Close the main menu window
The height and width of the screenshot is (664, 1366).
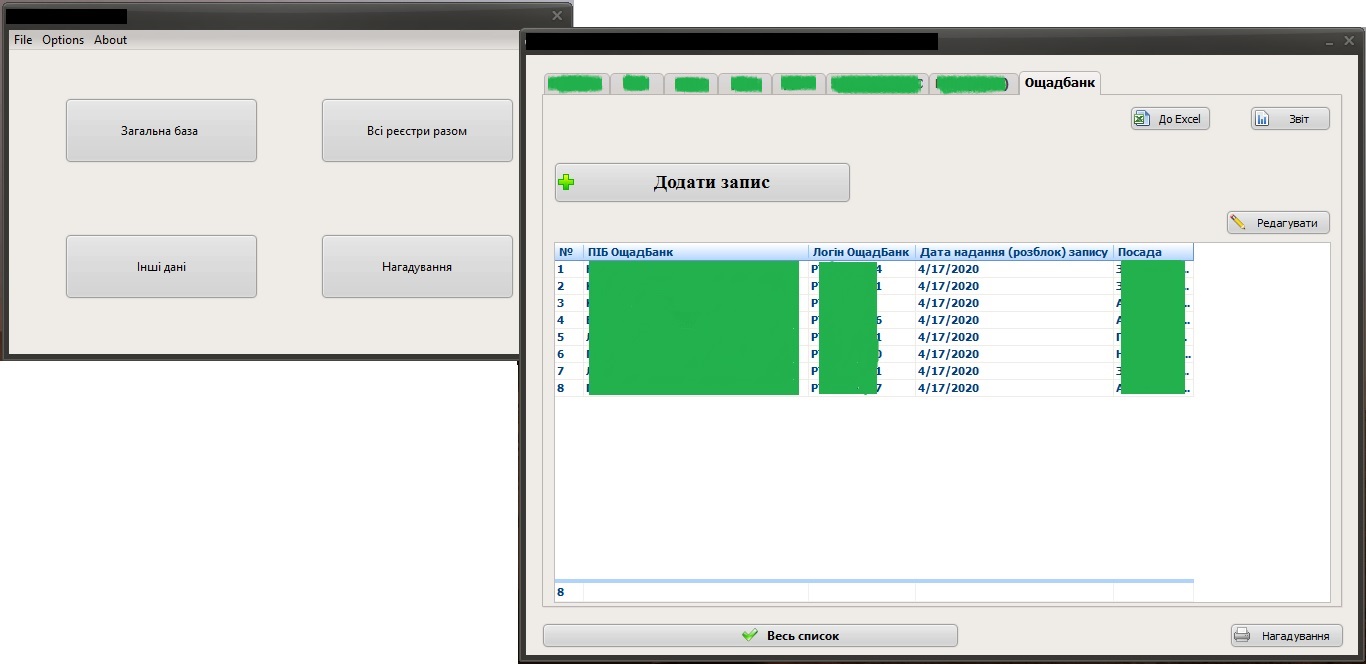[557, 15]
